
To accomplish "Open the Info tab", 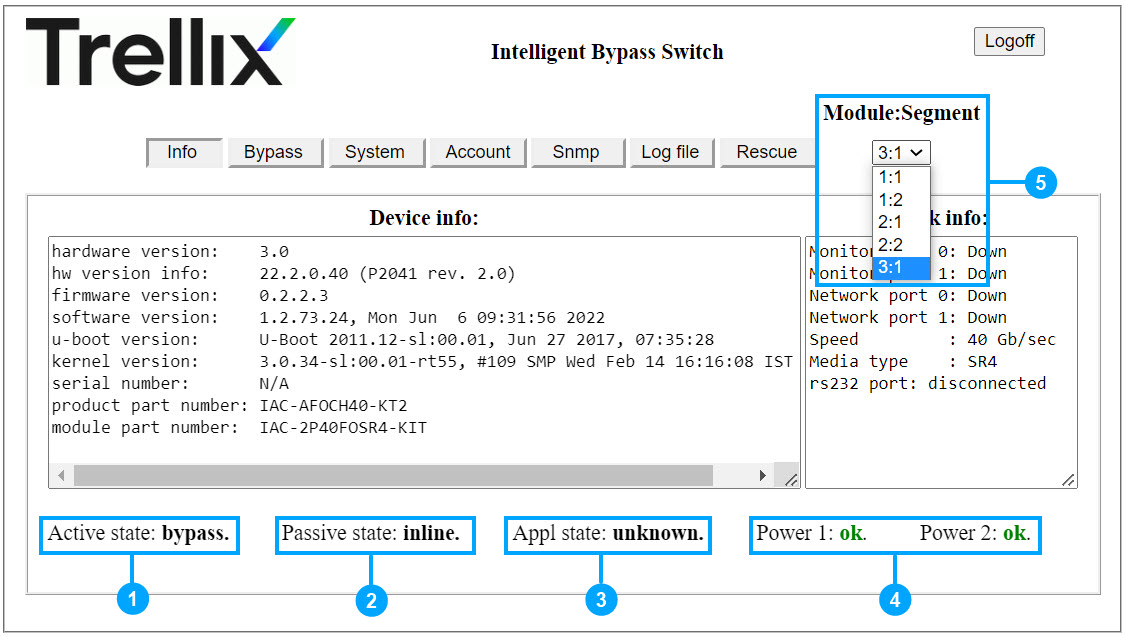I will [x=183, y=152].
